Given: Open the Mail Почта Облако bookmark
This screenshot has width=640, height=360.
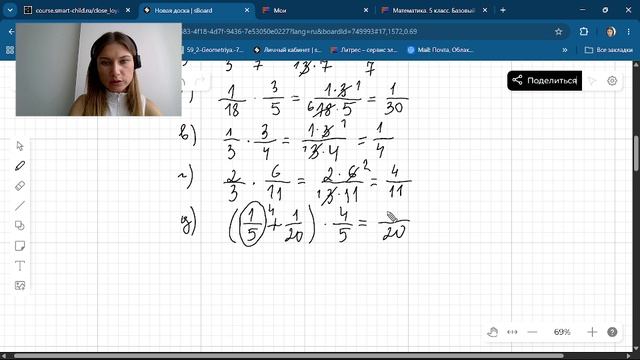Looking at the screenshot, I should [440, 50].
